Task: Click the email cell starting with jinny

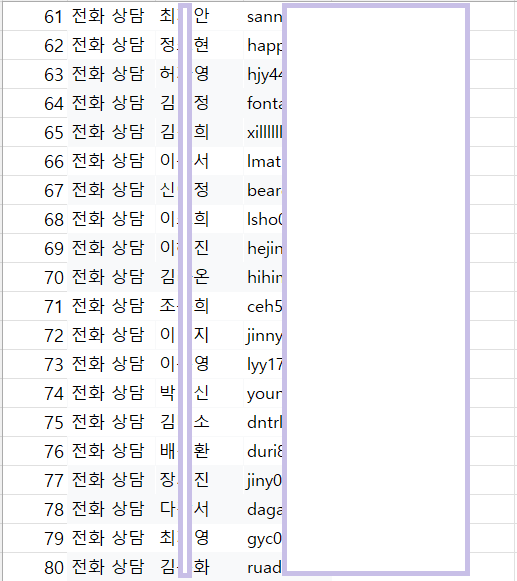Action: (x=264, y=335)
